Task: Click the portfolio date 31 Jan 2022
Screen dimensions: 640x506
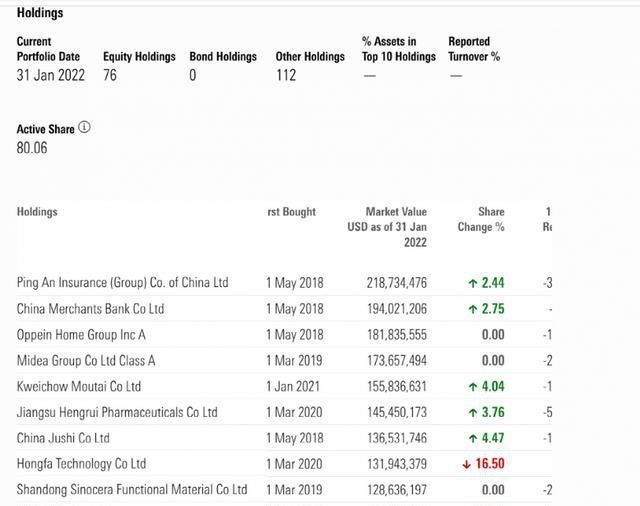Action: tap(51, 75)
